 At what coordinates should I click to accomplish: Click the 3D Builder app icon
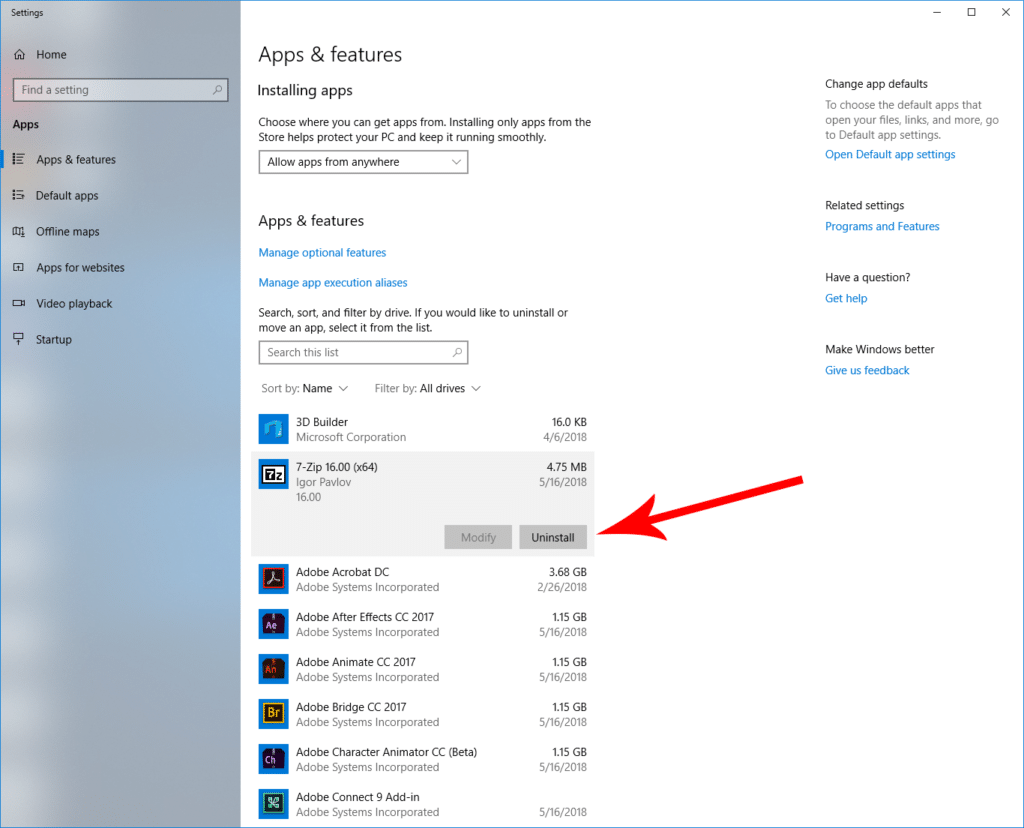coord(273,429)
